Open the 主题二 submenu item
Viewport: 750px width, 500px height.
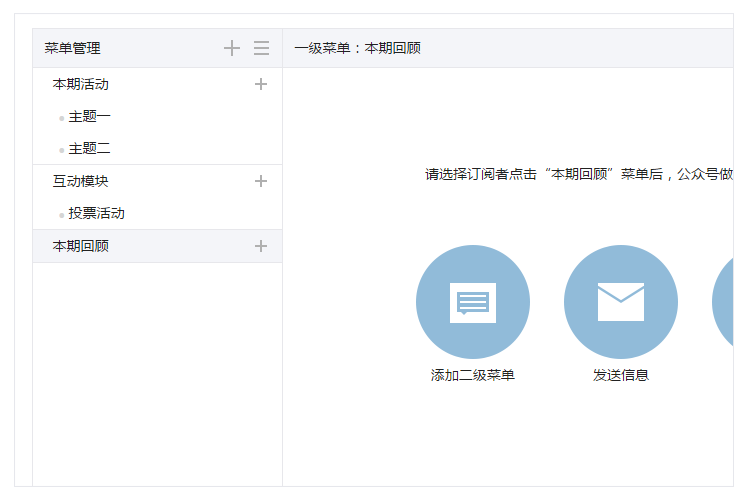tap(89, 149)
